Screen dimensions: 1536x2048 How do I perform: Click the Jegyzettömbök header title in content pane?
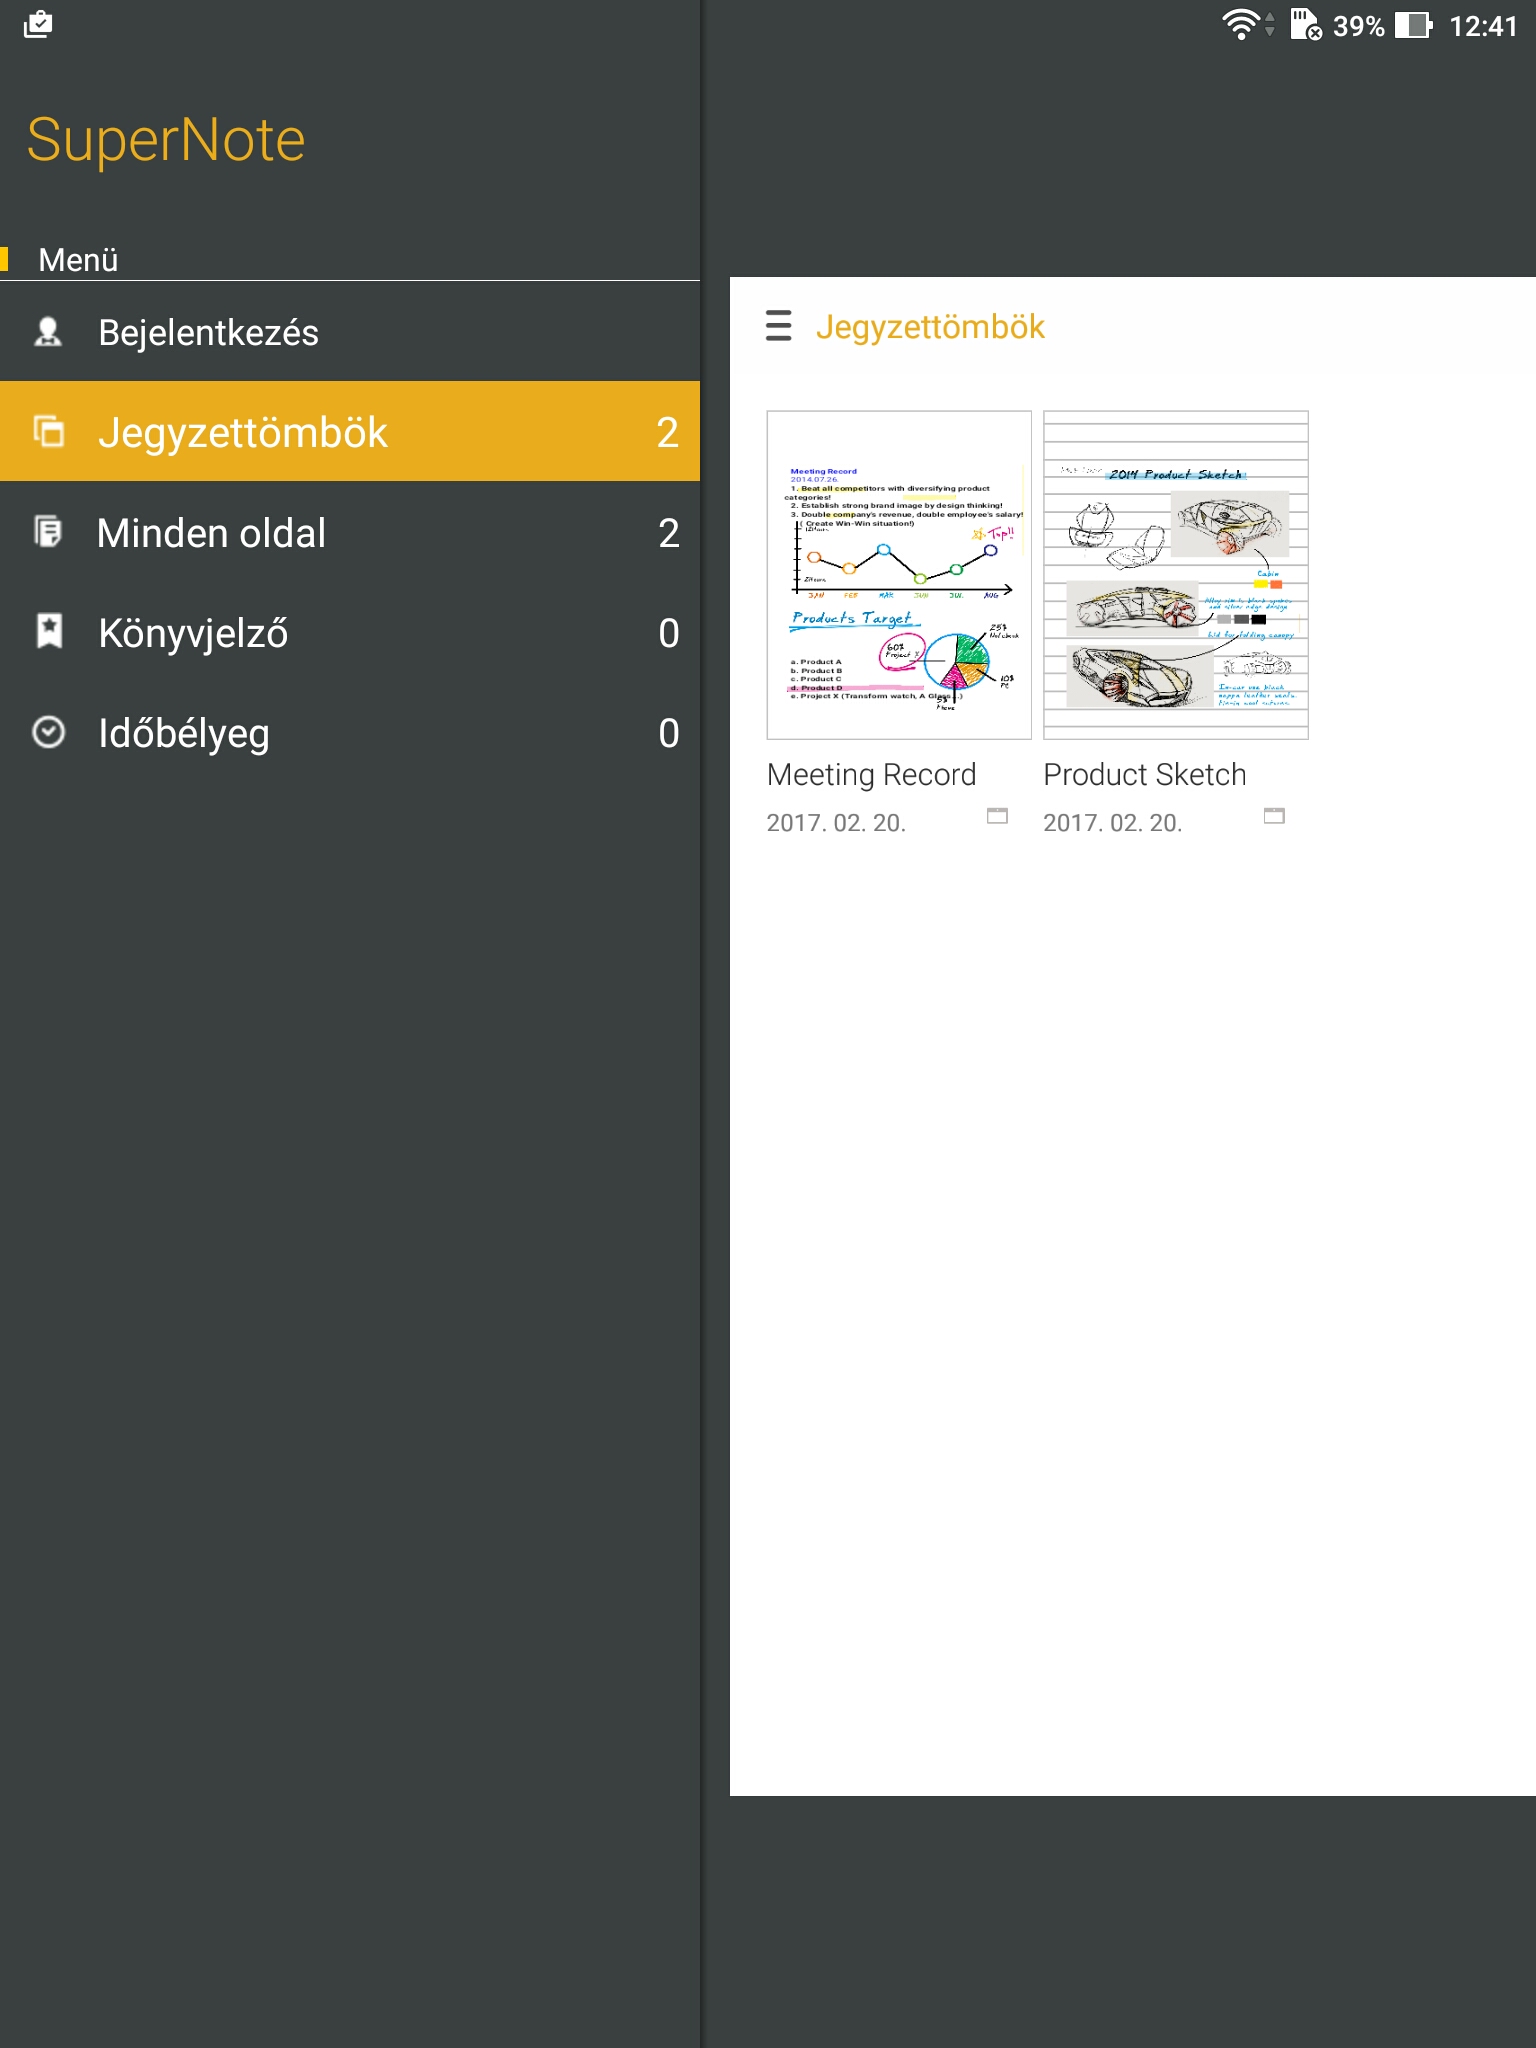pyautogui.click(x=930, y=327)
